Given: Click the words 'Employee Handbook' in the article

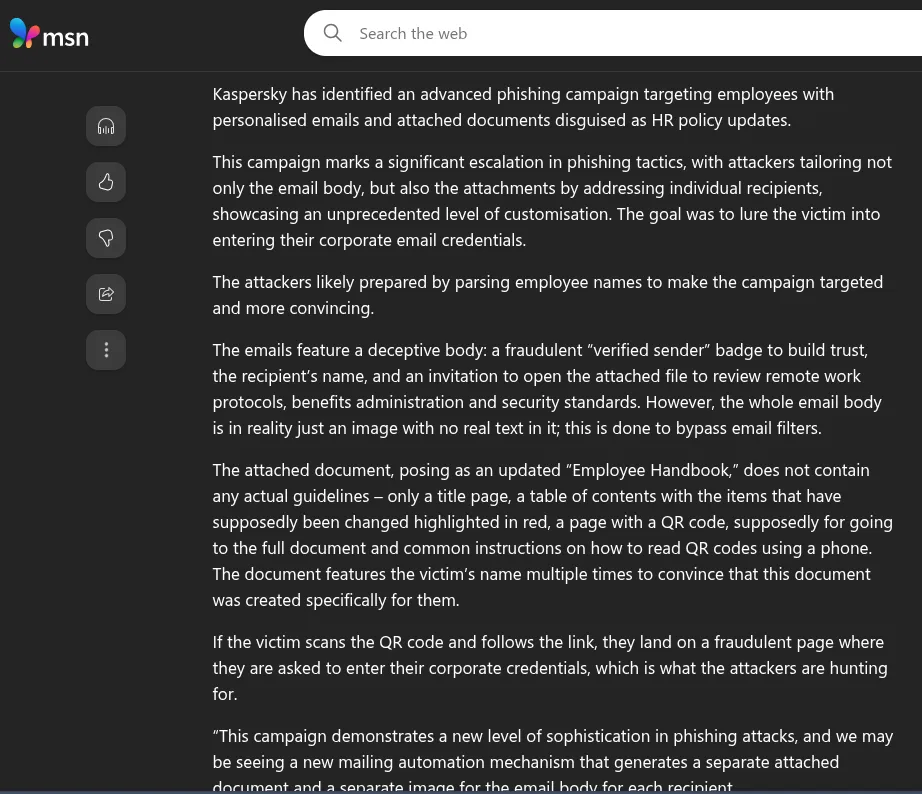Looking at the screenshot, I should [x=654, y=470].
